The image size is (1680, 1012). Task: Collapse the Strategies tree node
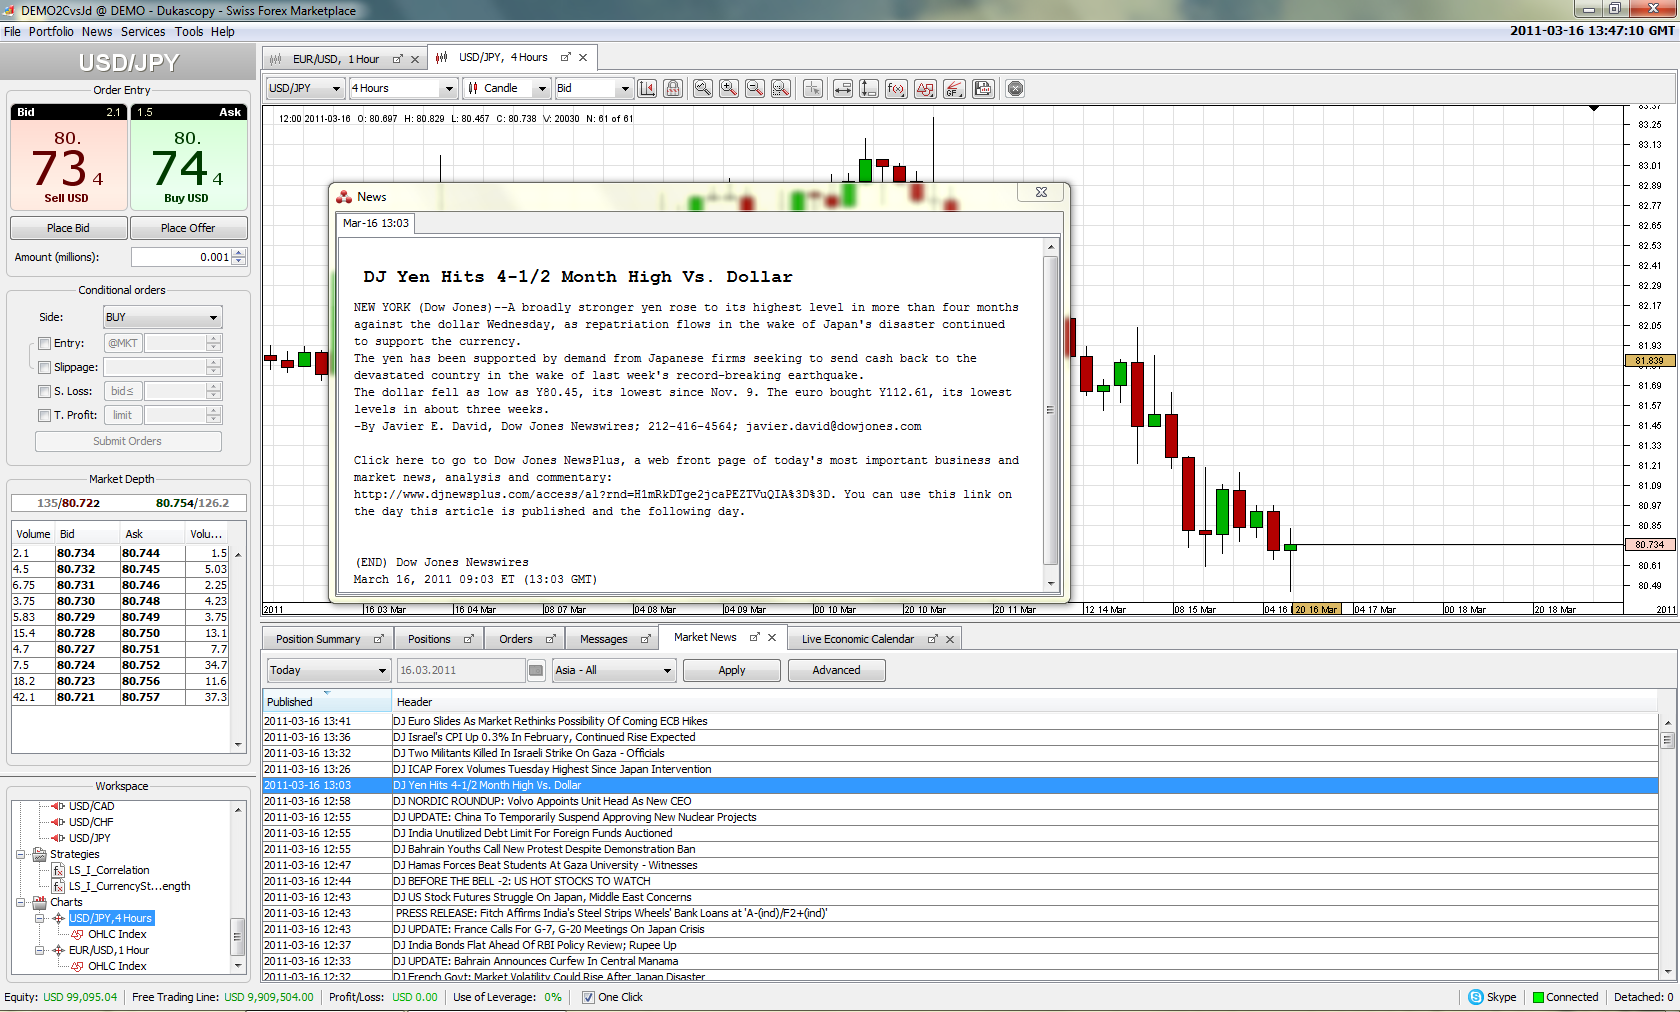tap(20, 854)
